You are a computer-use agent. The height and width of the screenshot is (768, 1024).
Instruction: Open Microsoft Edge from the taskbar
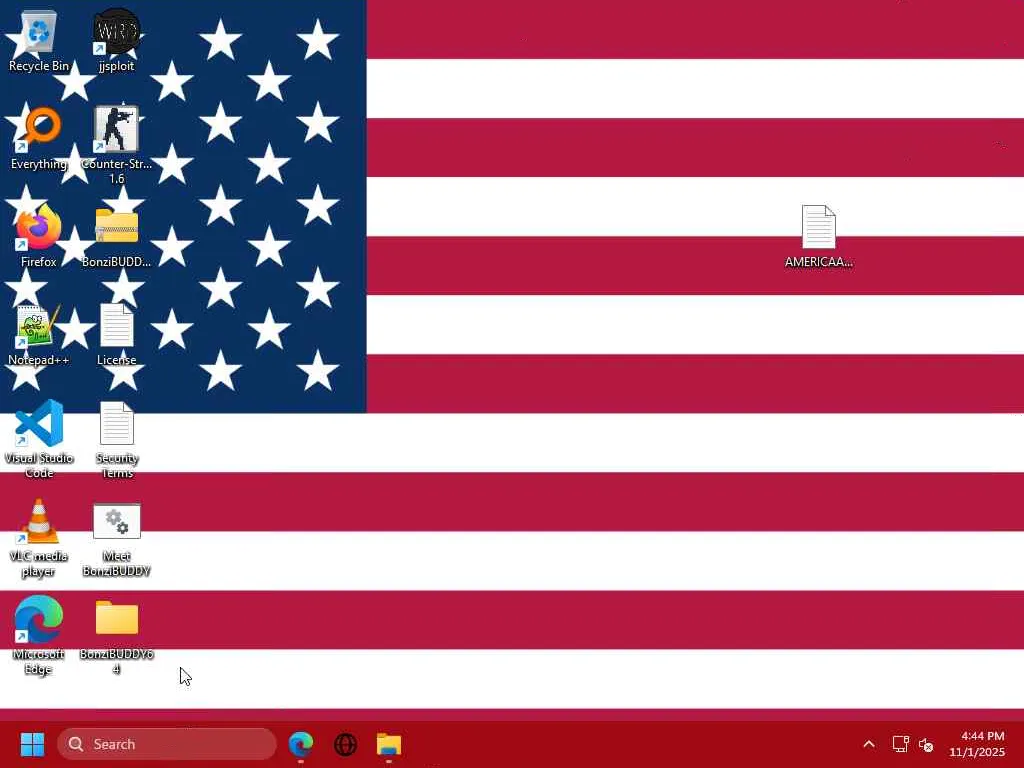tap(301, 744)
